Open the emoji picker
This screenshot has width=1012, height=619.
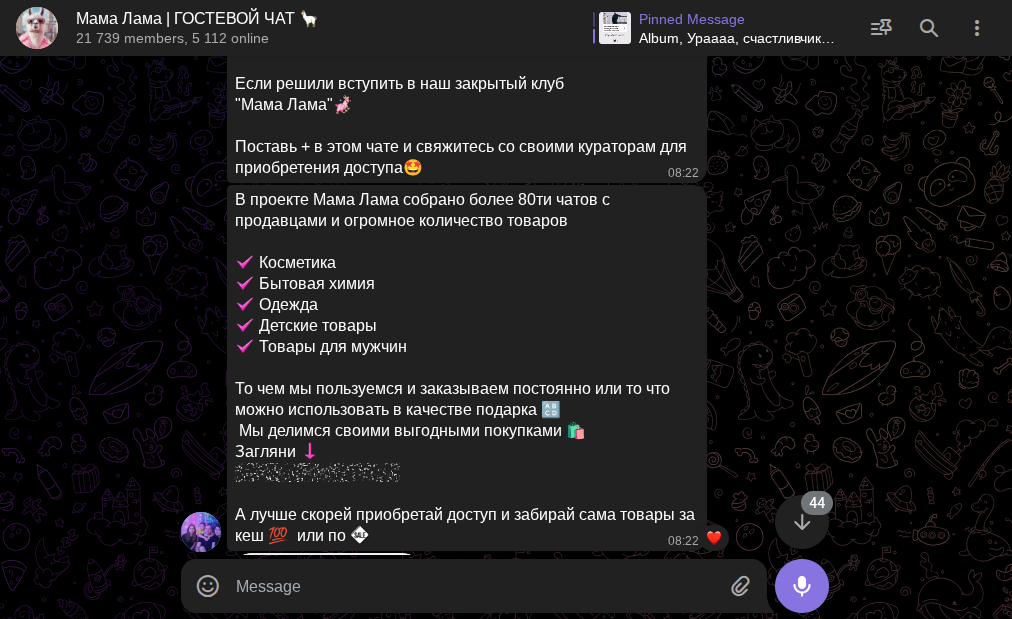208,586
